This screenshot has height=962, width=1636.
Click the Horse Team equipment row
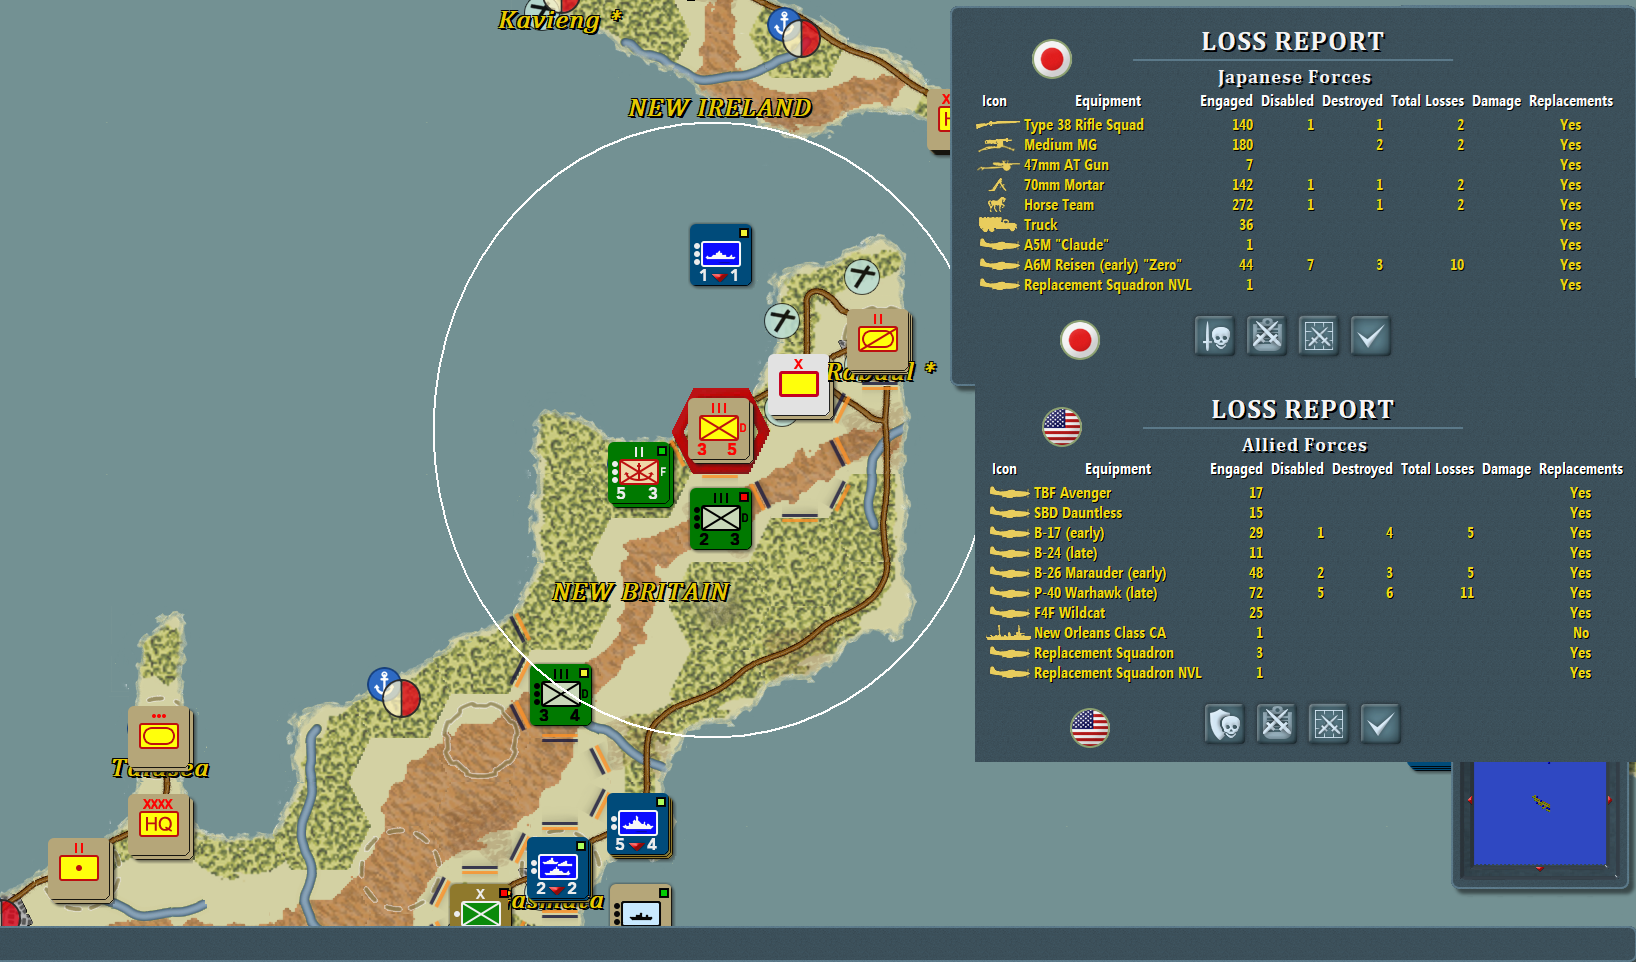coord(1295,205)
